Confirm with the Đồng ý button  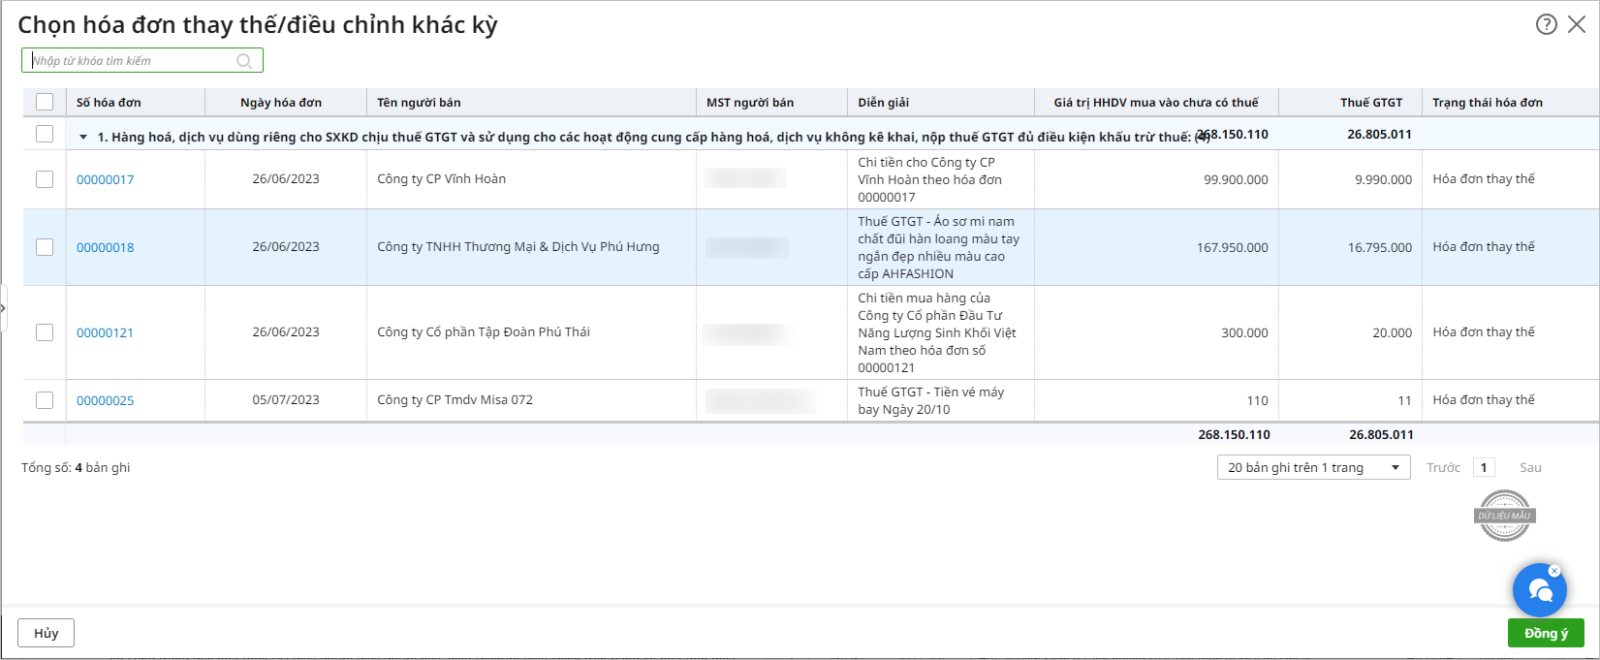(1546, 633)
